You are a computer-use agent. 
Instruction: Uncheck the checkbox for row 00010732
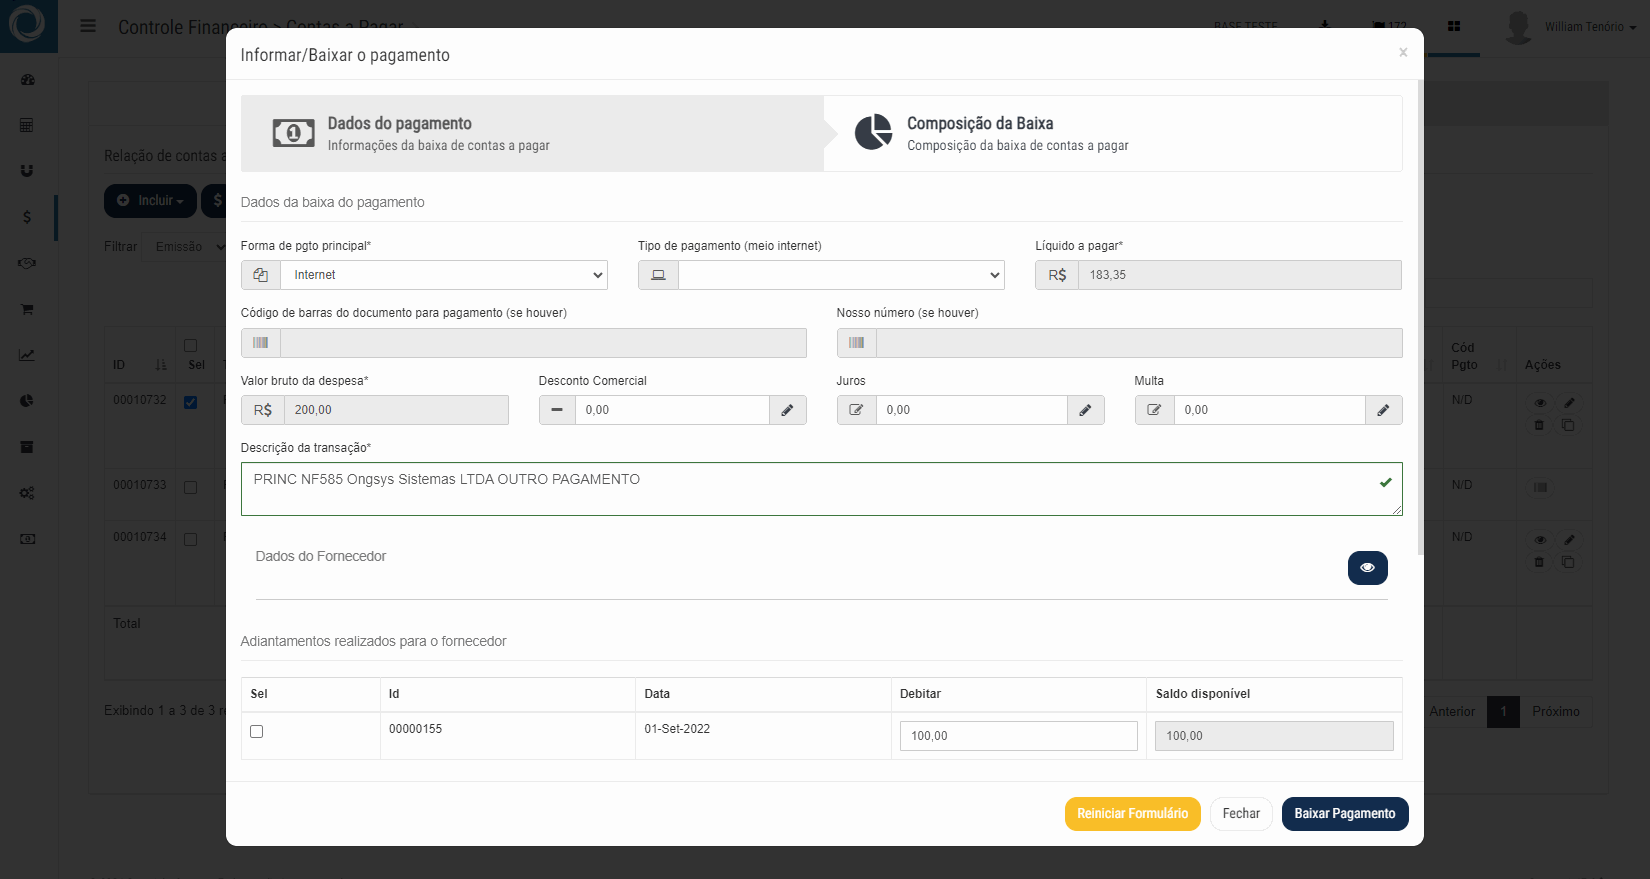[190, 402]
